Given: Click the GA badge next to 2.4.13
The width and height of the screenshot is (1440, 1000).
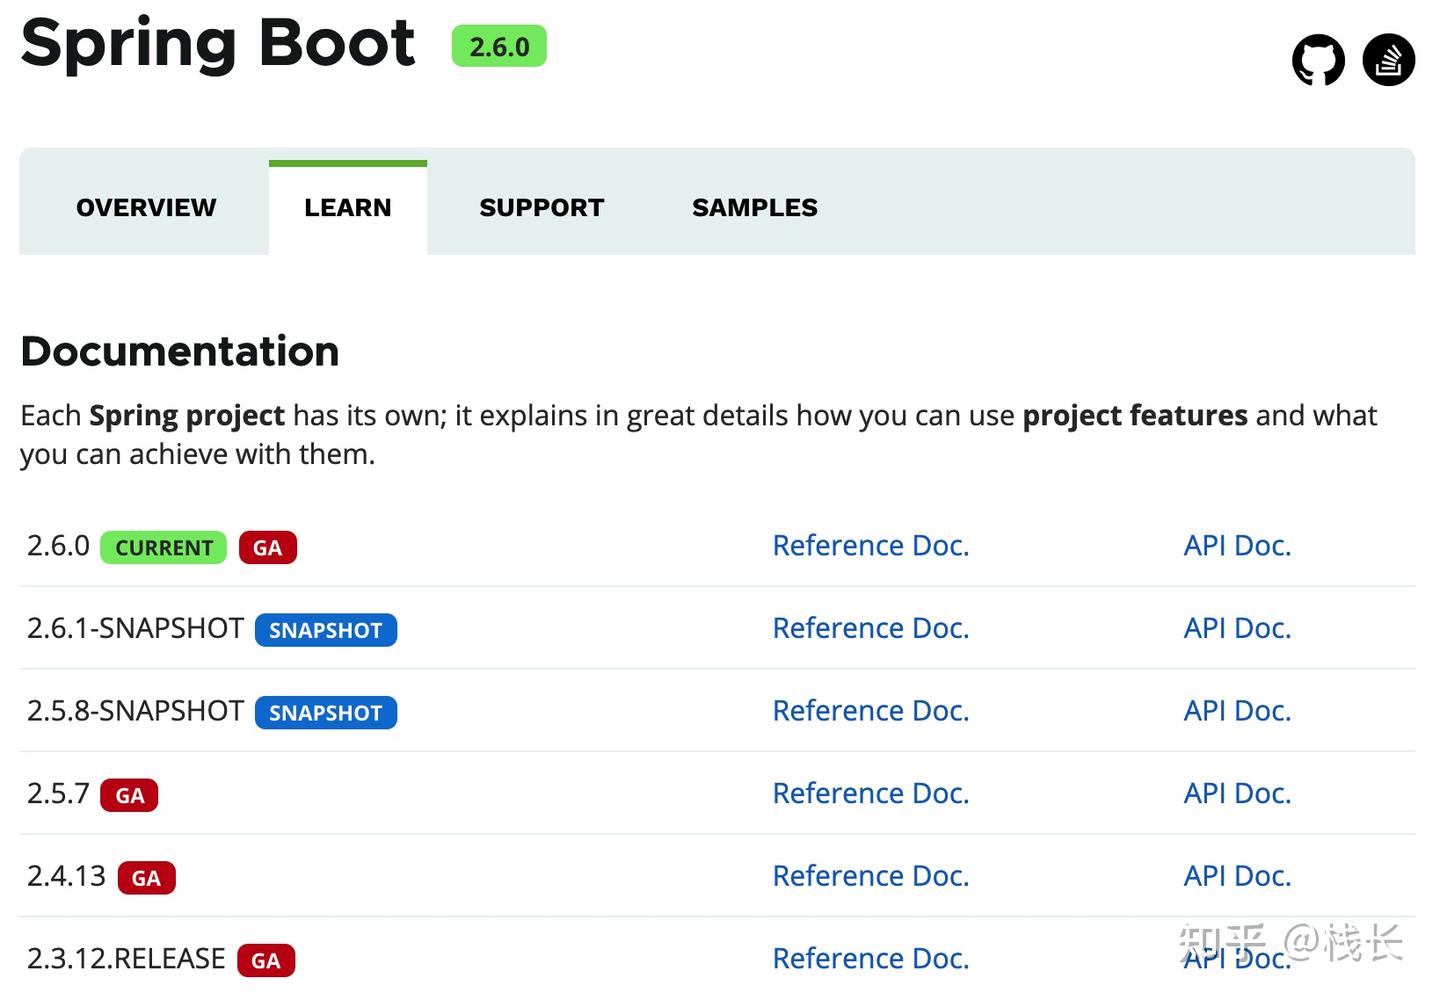Looking at the screenshot, I should click(x=146, y=878).
